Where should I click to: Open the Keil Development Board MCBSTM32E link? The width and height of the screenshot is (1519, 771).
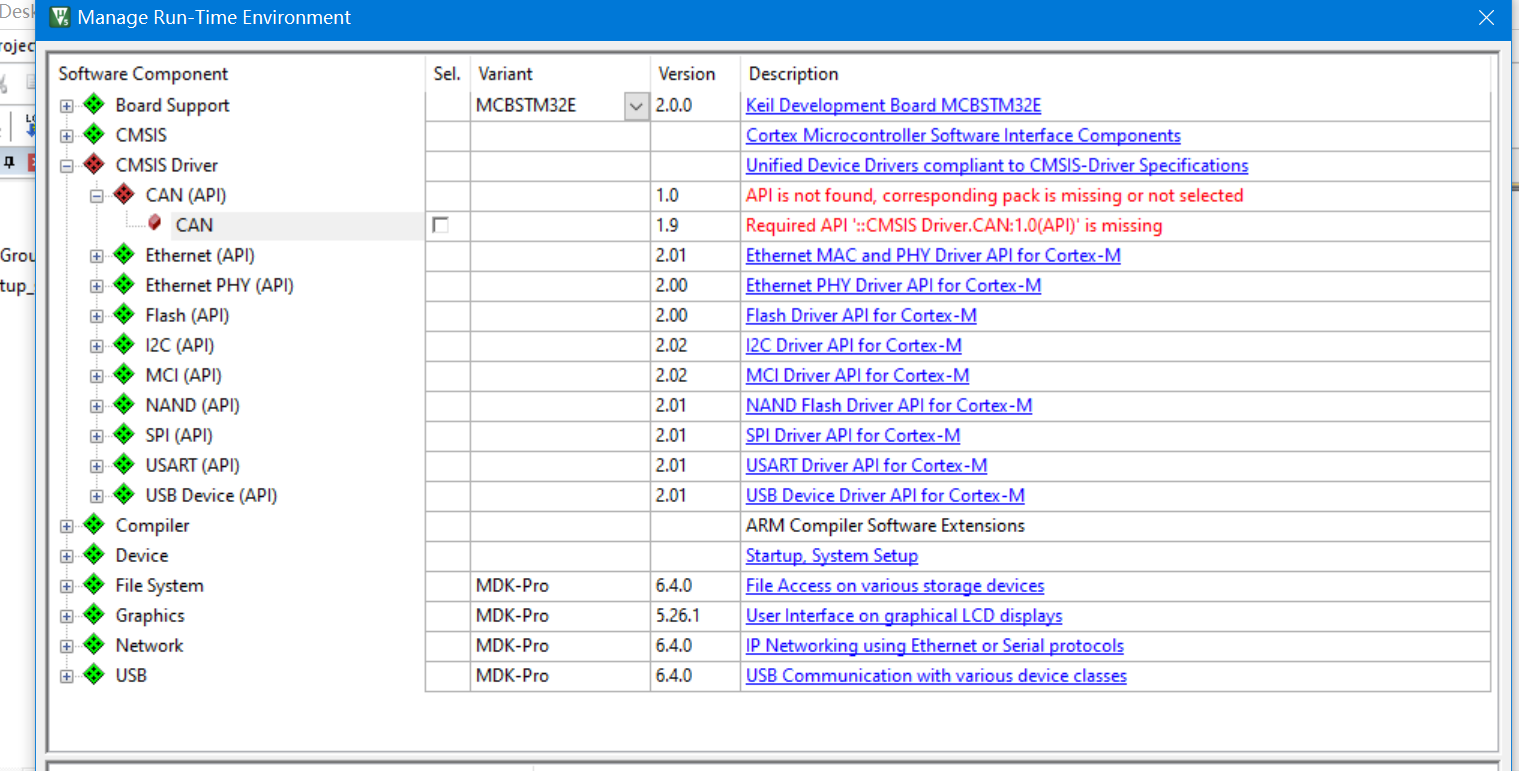click(x=893, y=106)
